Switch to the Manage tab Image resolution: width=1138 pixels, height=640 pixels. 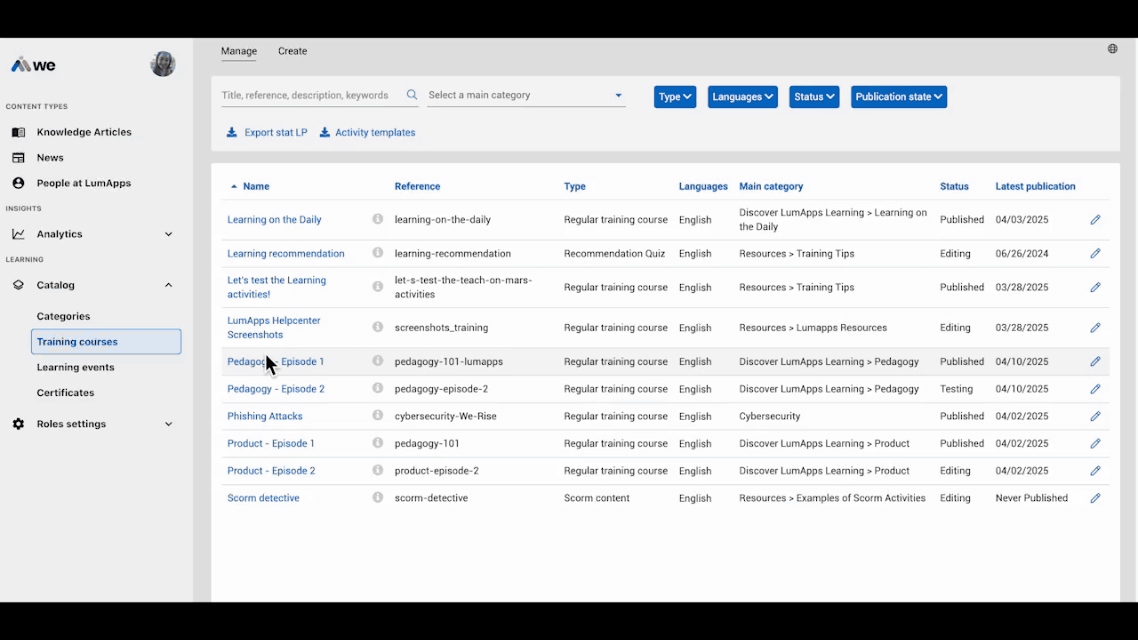tap(239, 51)
